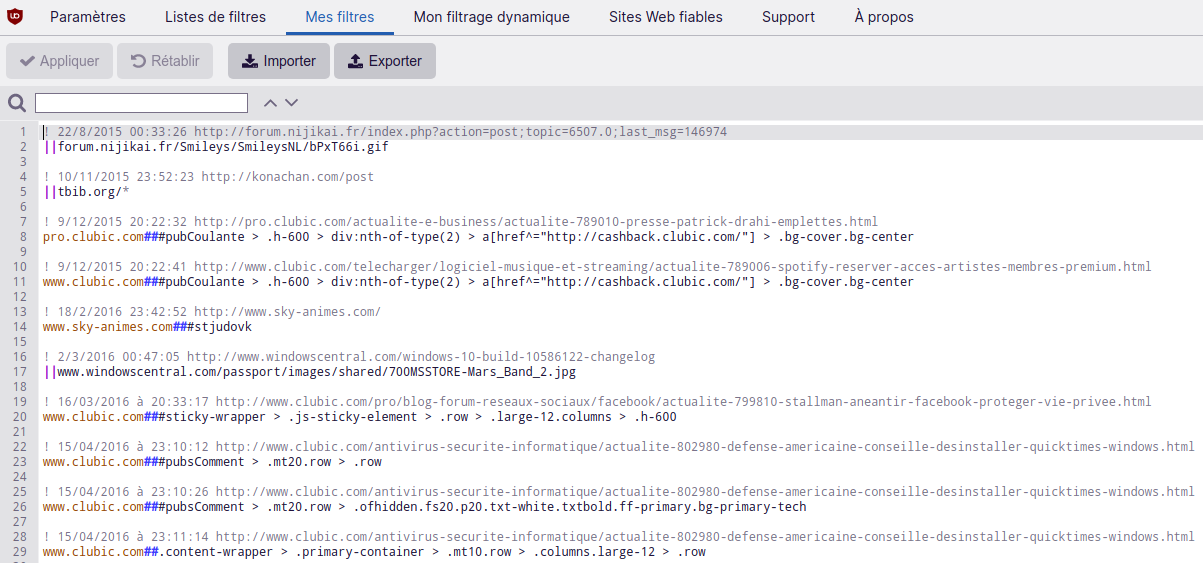Click the pro.clubic.com###pubCoulante filter line
The width and height of the screenshot is (1203, 563).
click(x=478, y=237)
